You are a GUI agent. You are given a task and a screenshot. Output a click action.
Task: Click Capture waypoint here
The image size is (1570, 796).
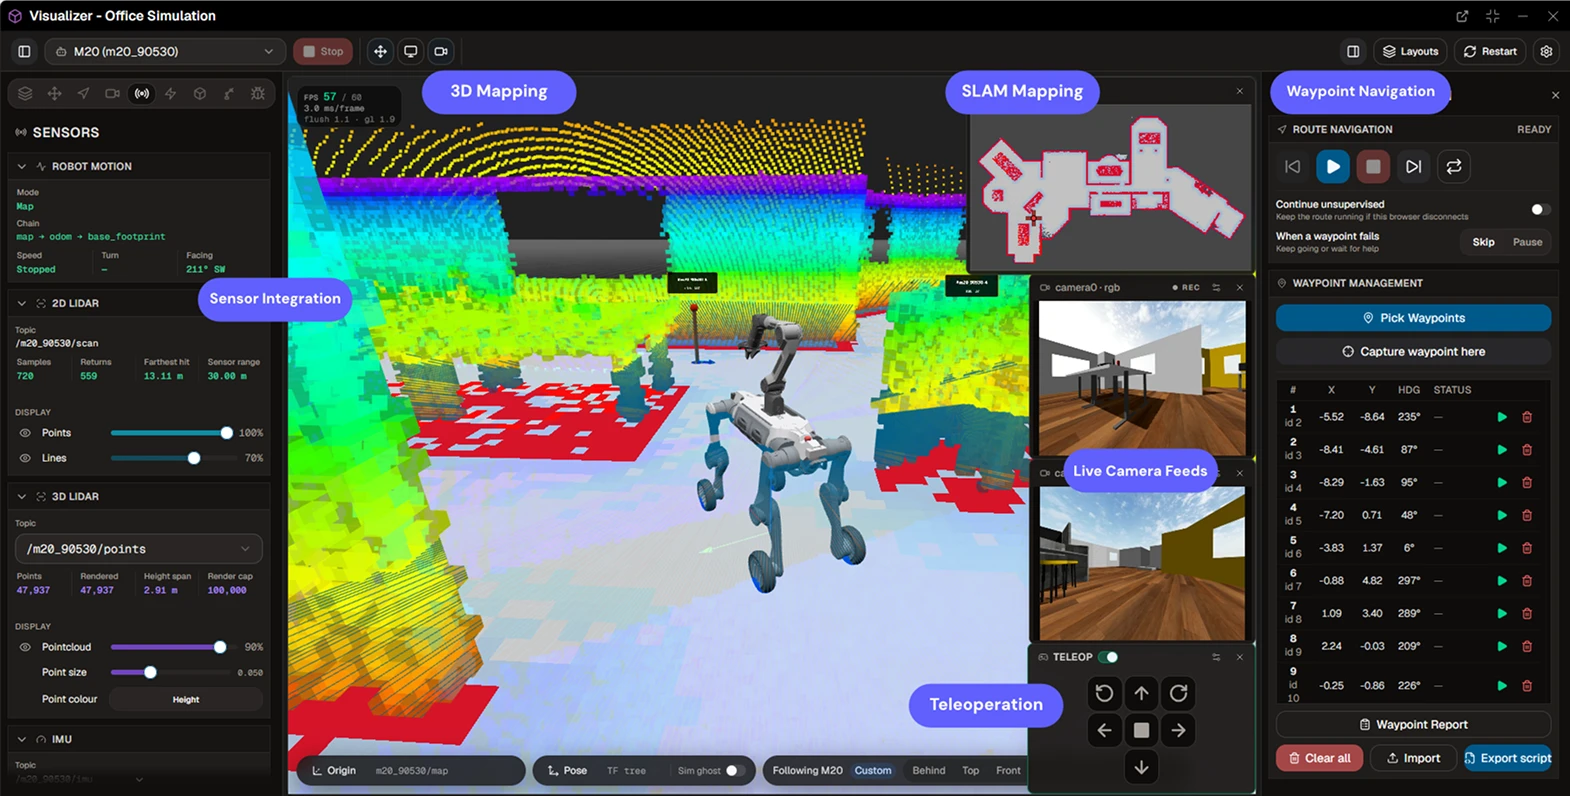coord(1413,352)
